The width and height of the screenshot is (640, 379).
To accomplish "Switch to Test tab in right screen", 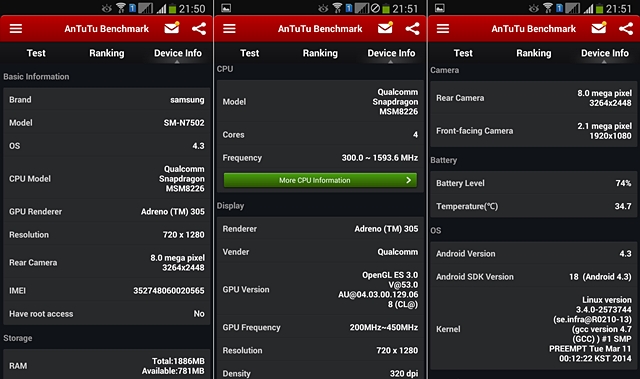I will coord(463,53).
